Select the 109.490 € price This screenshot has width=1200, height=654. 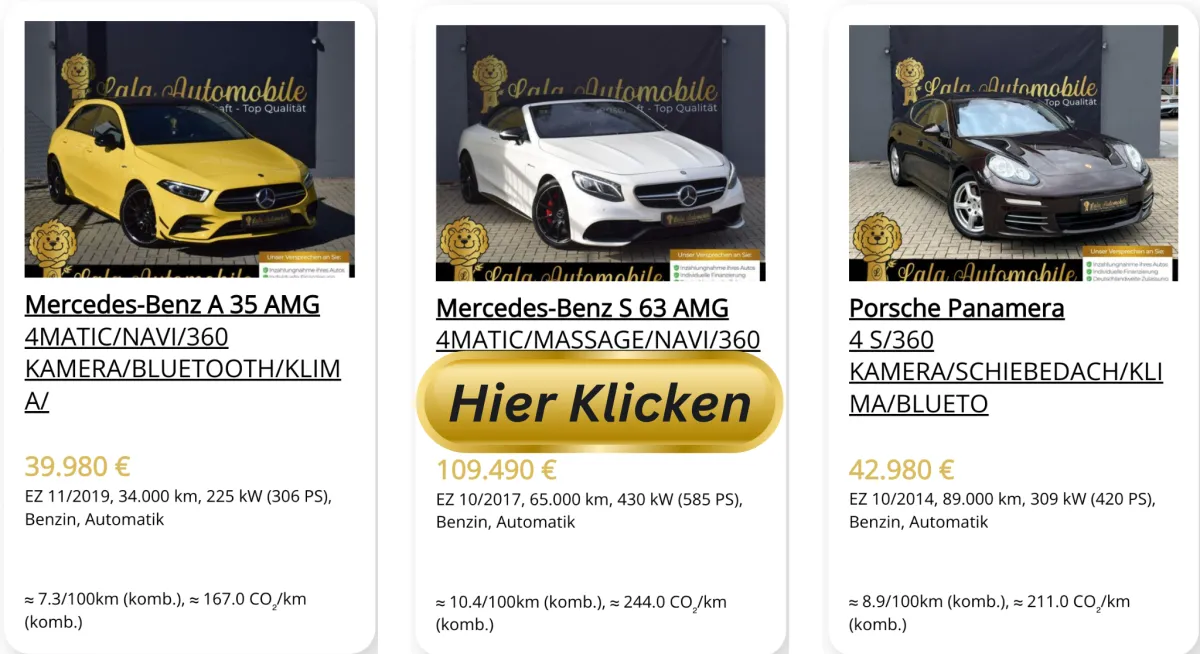pos(496,469)
